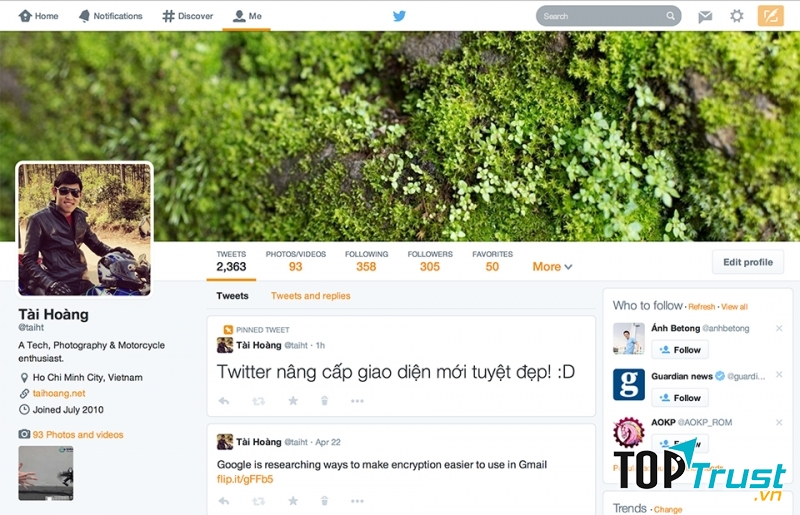Viewport: 800px width, 515px height.
Task: Follow Ánh Betong
Action: [x=680, y=350]
